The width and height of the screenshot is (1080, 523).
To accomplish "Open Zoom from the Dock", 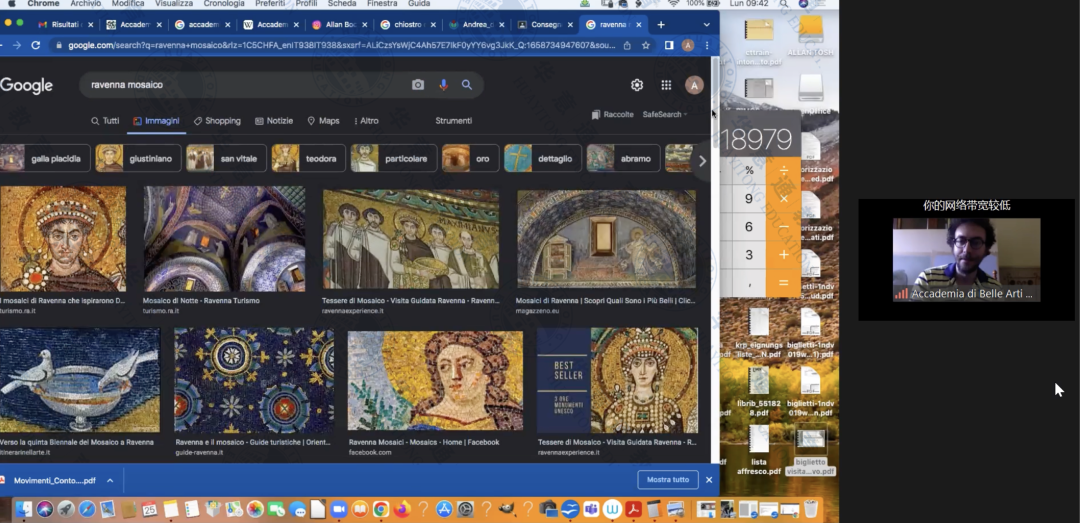I will click(339, 509).
